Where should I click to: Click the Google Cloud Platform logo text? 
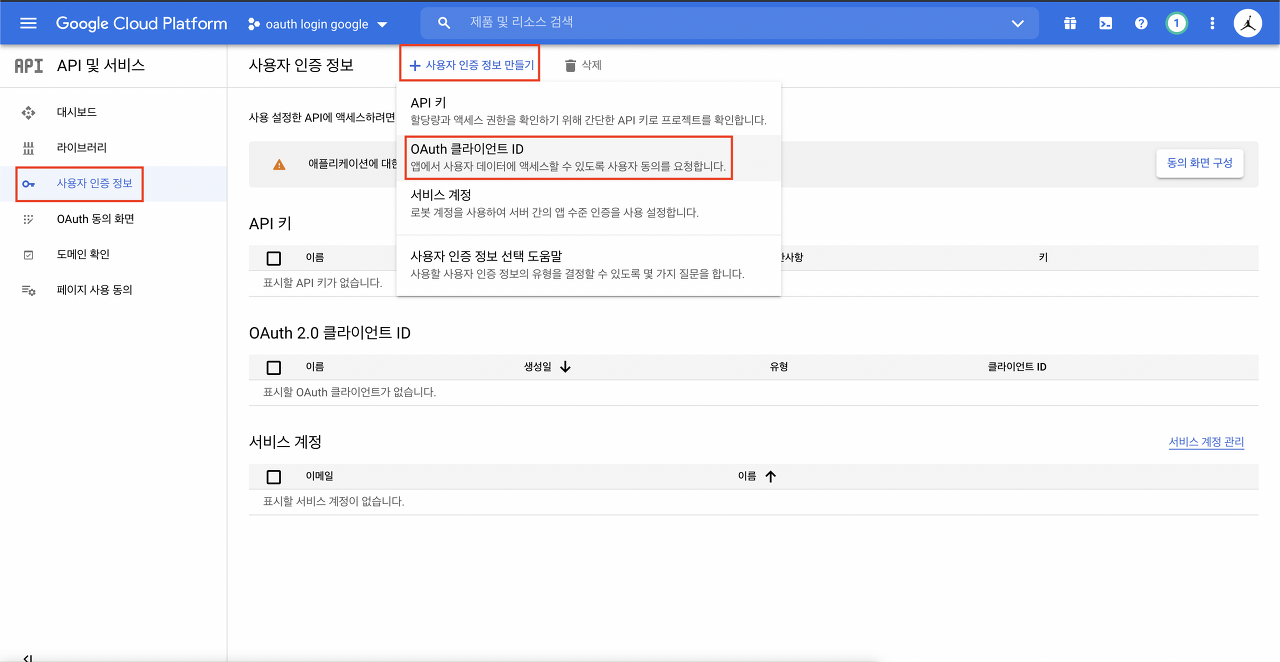point(141,23)
